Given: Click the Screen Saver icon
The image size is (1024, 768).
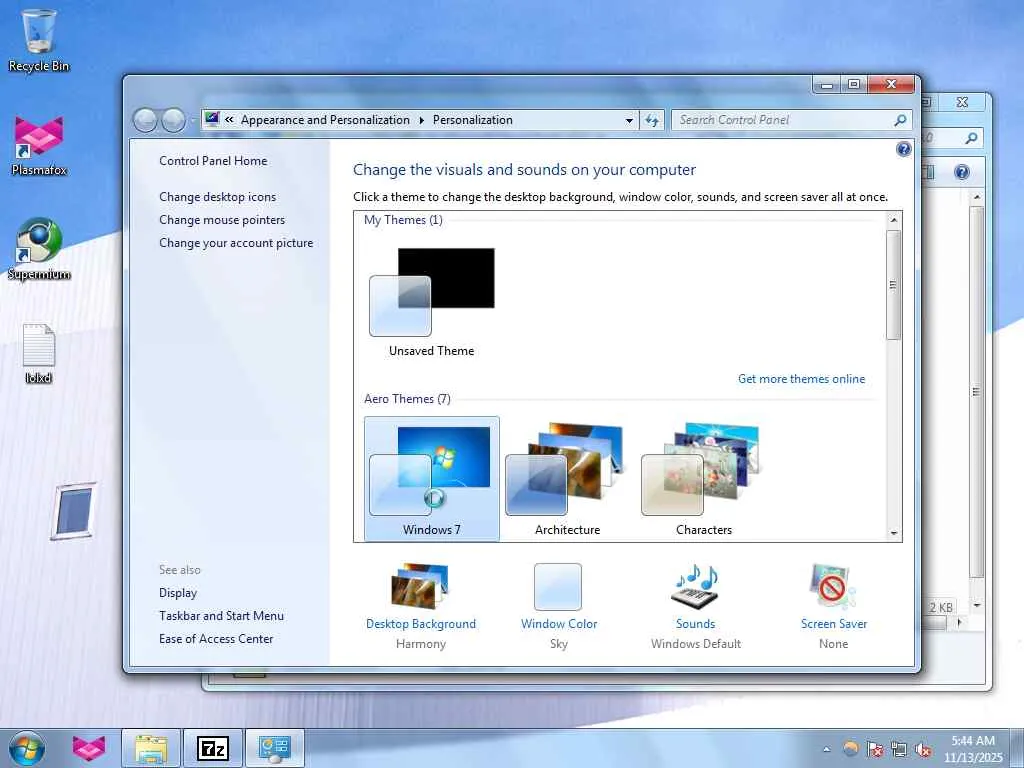Looking at the screenshot, I should [833, 586].
